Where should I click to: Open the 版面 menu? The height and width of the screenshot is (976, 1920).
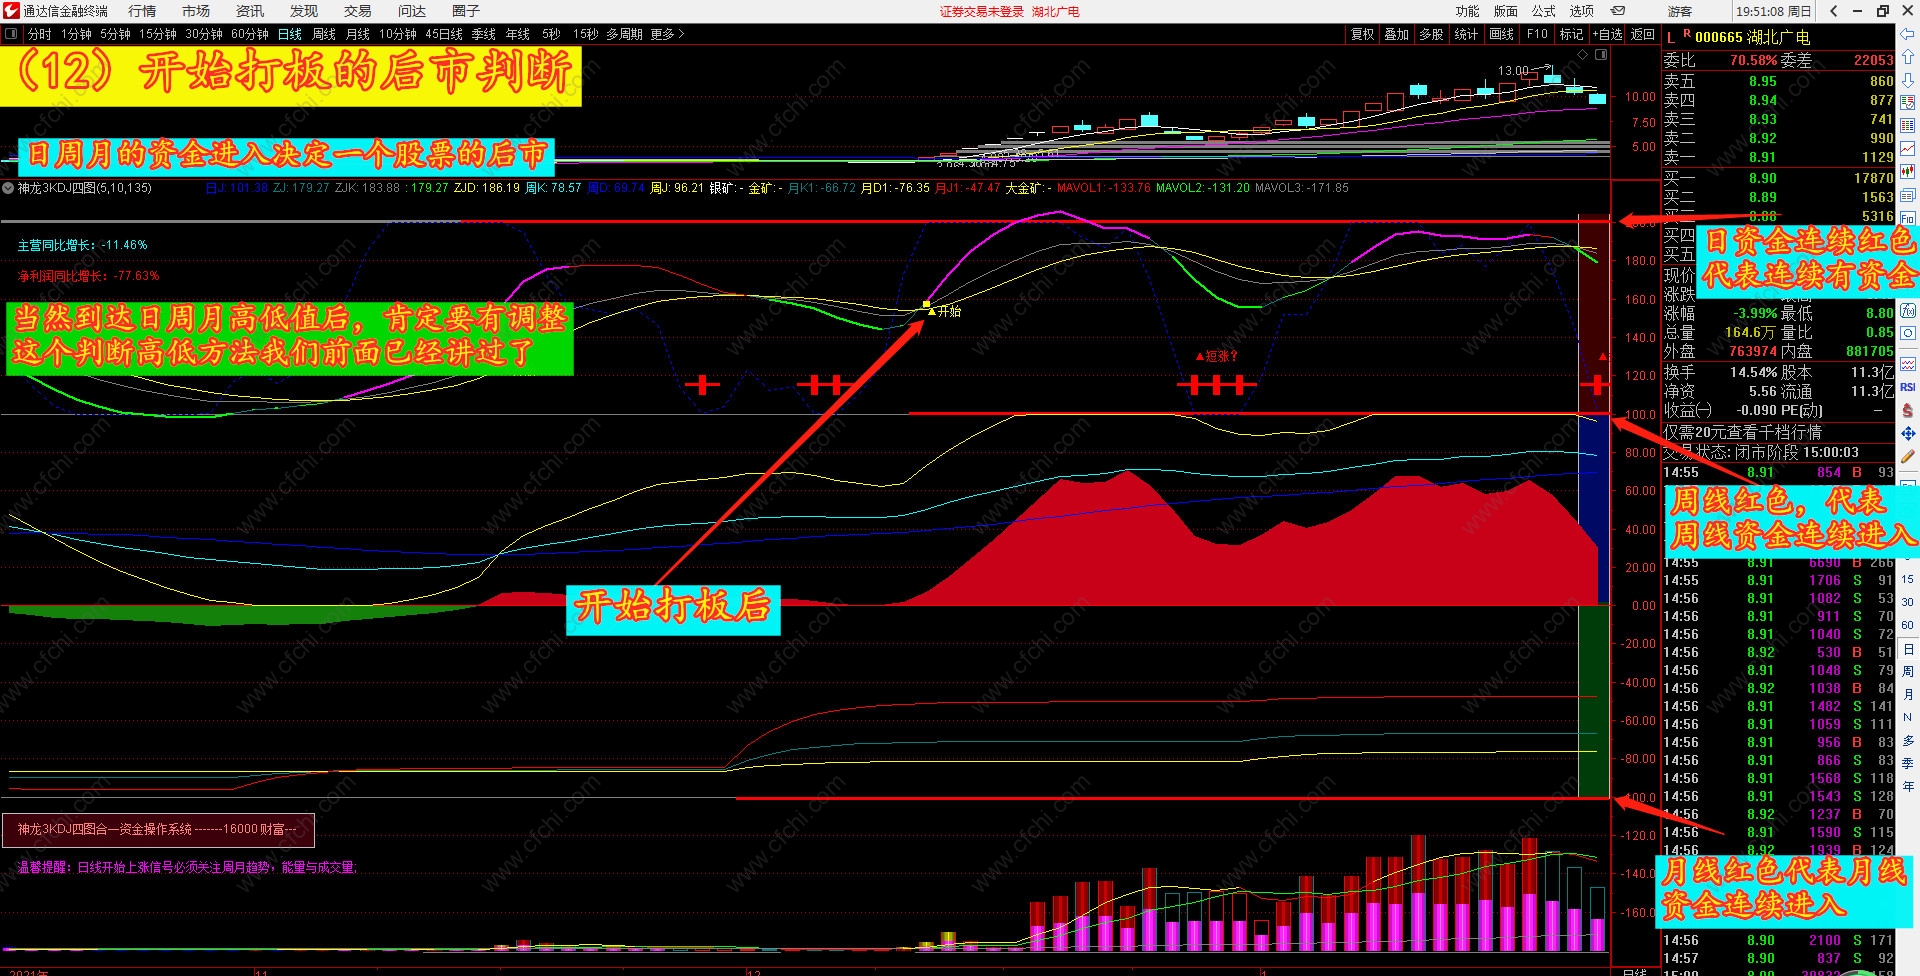1506,11
